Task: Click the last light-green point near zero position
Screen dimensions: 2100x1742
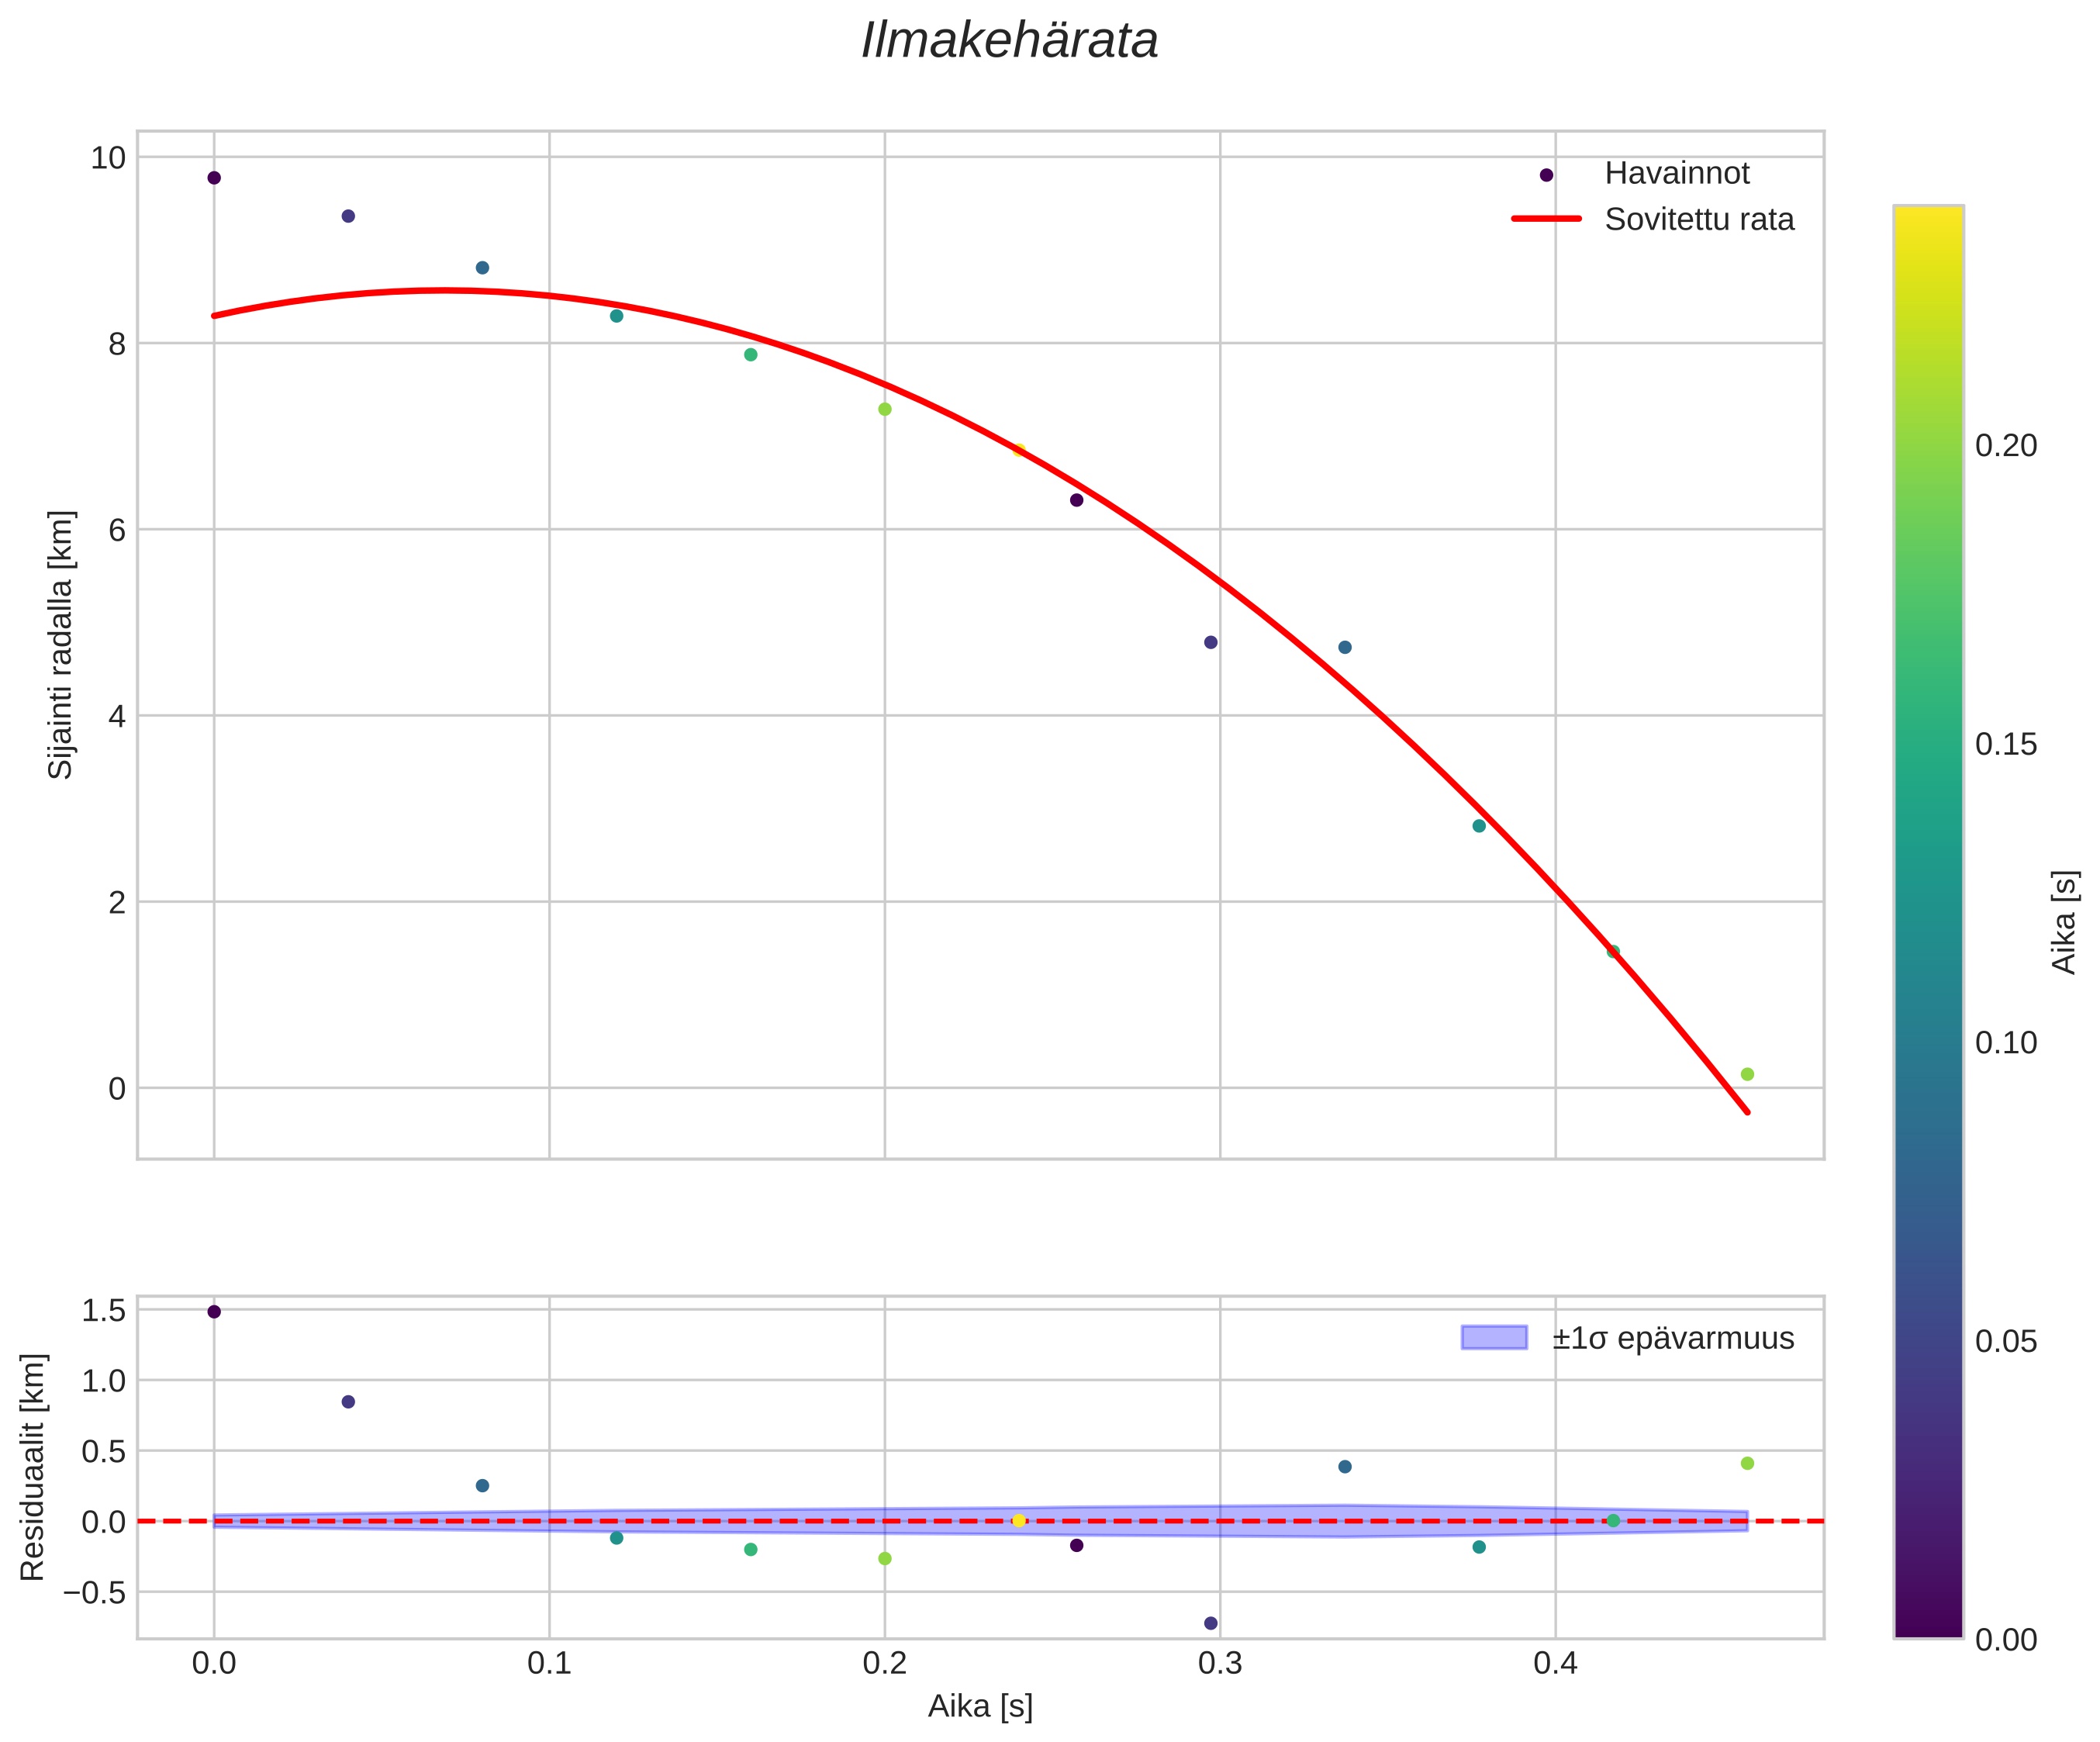Action: 1747,1074
